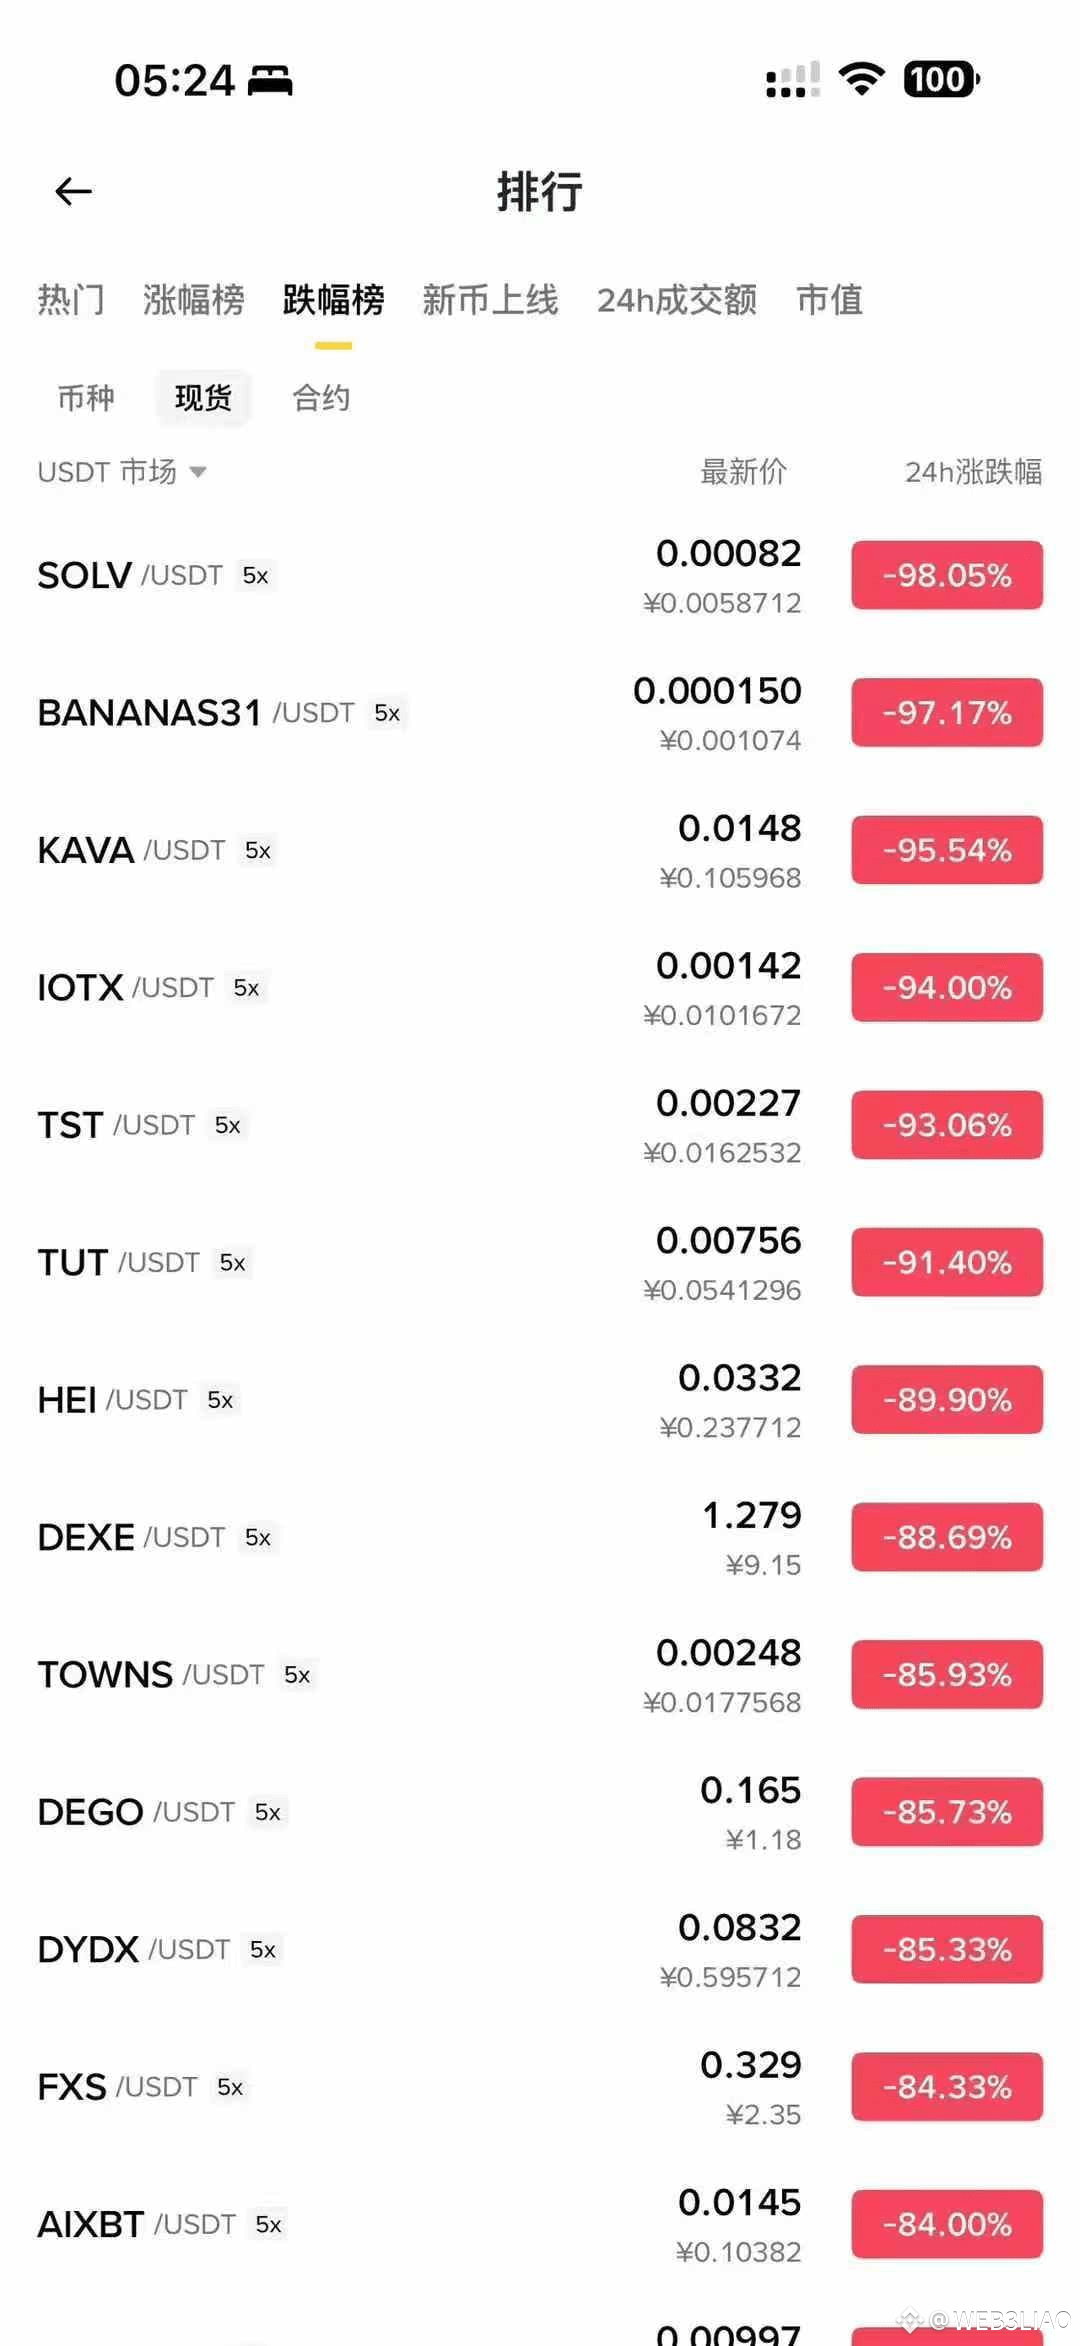Select the 币种 filter option
Viewport: 1080px width, 2346px height.
pyautogui.click(x=86, y=398)
